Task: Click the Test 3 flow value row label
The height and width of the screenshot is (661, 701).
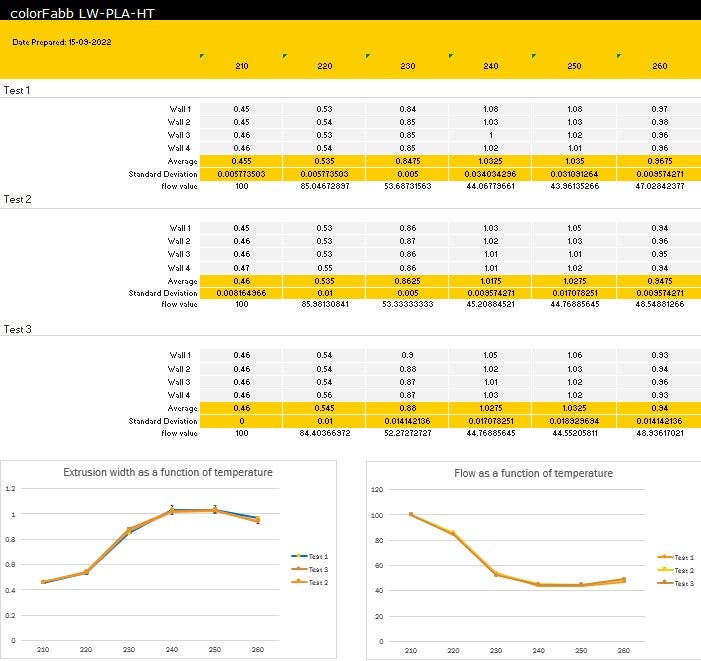Action: pyautogui.click(x=179, y=433)
